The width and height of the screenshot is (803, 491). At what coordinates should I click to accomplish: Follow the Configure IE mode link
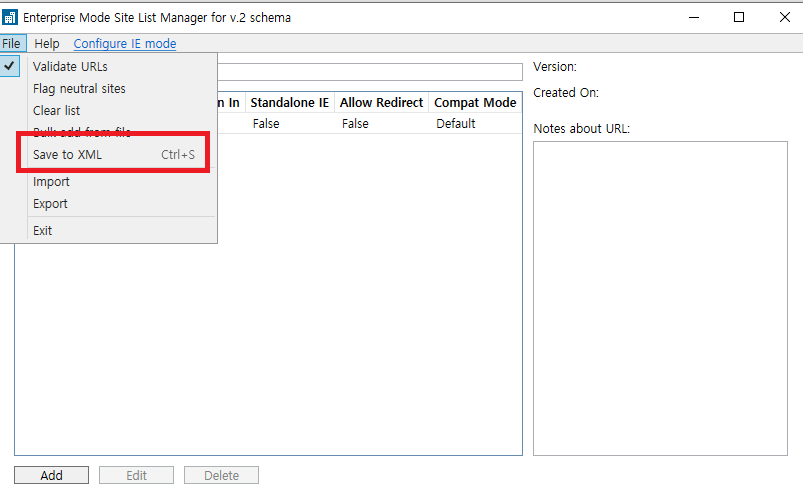(x=124, y=44)
